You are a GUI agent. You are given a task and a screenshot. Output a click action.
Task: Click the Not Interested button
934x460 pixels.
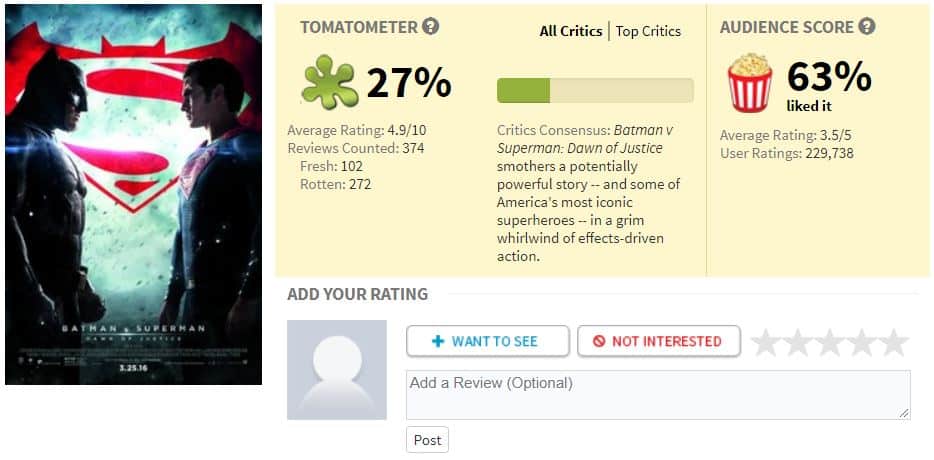pyautogui.click(x=659, y=341)
